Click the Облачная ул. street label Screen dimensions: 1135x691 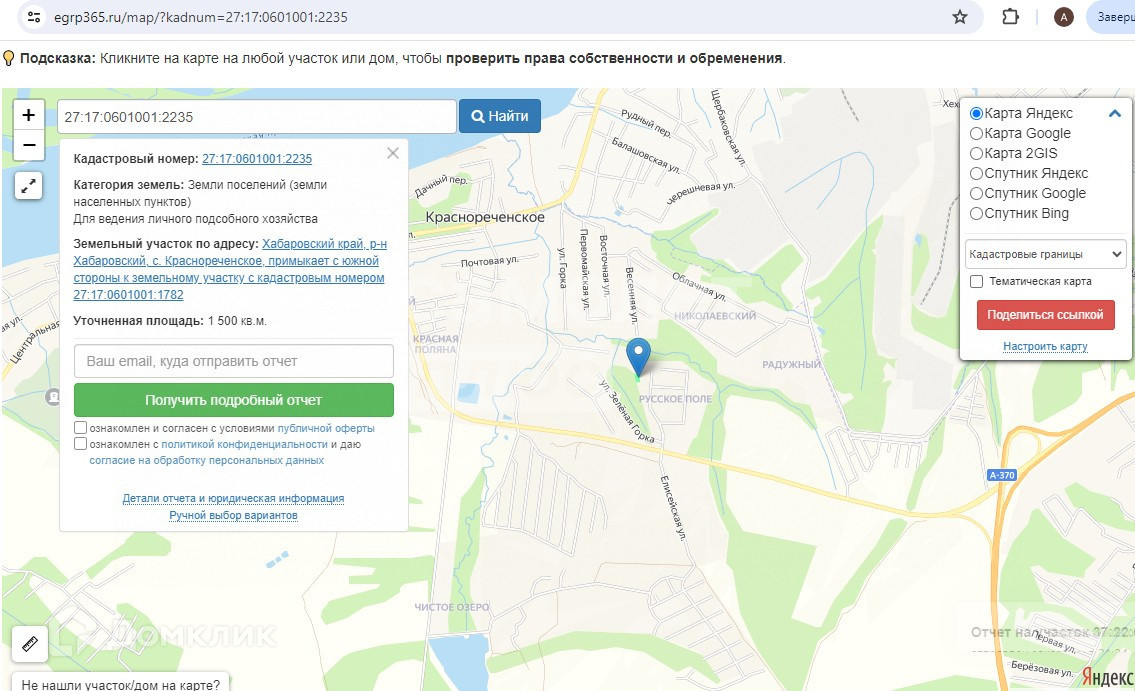coord(699,287)
